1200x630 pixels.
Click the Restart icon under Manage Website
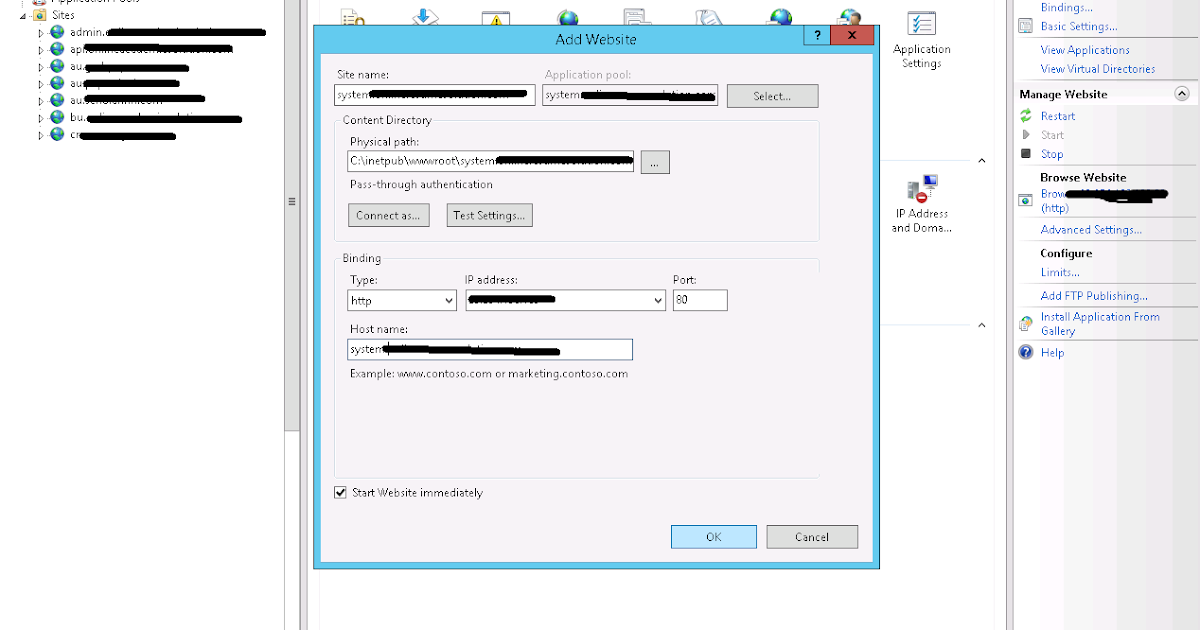coord(1023,115)
